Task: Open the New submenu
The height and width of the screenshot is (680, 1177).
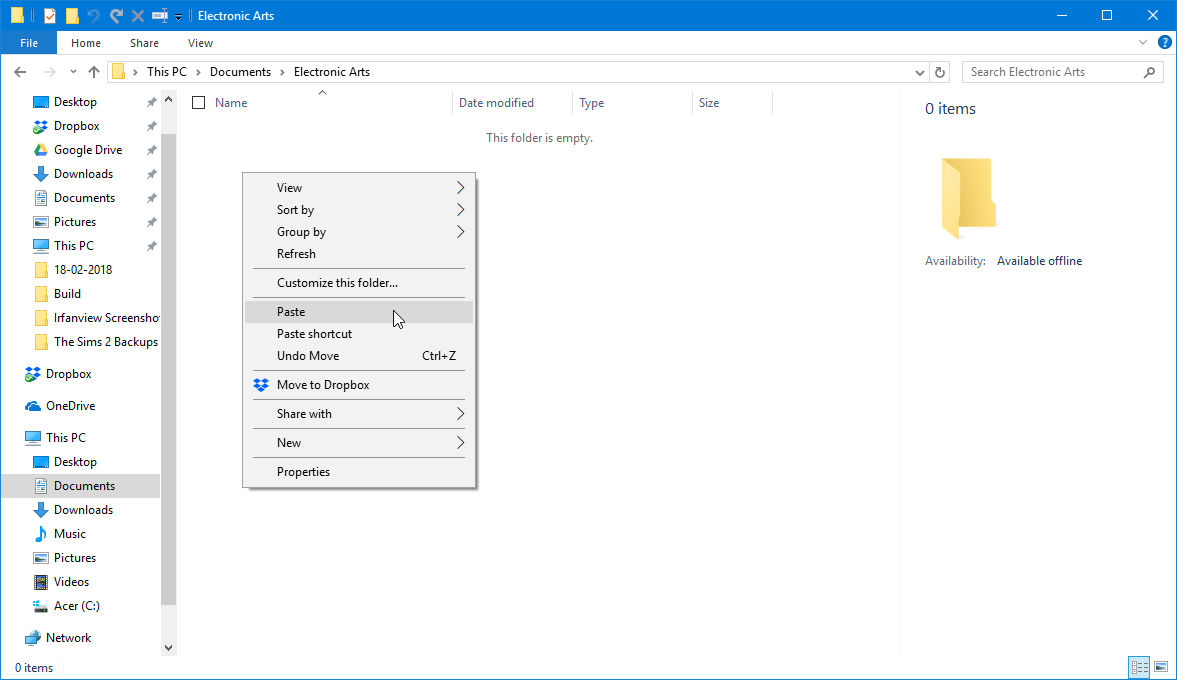Action: (x=359, y=443)
